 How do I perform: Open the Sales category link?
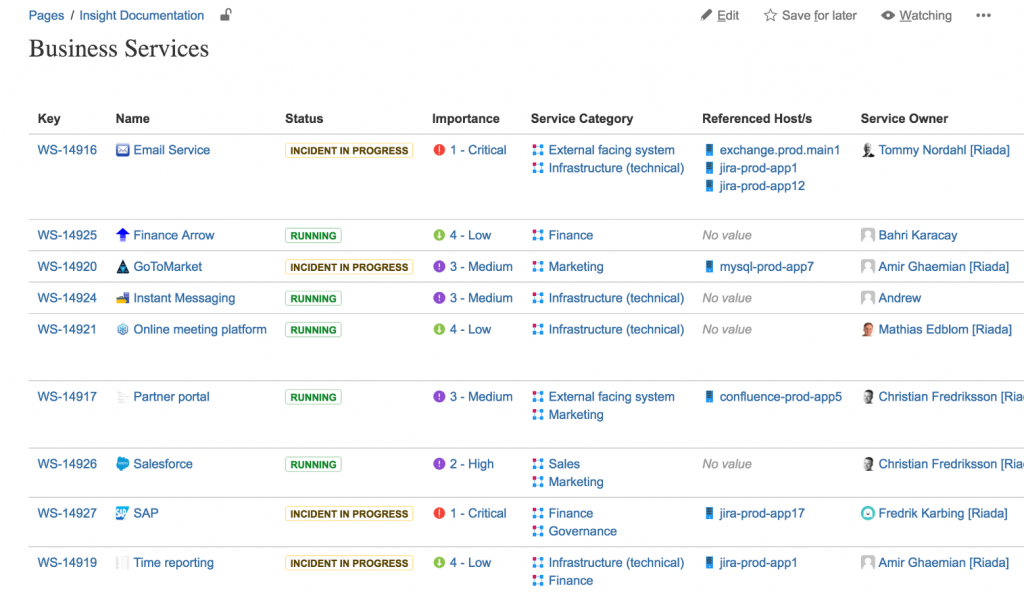(564, 464)
